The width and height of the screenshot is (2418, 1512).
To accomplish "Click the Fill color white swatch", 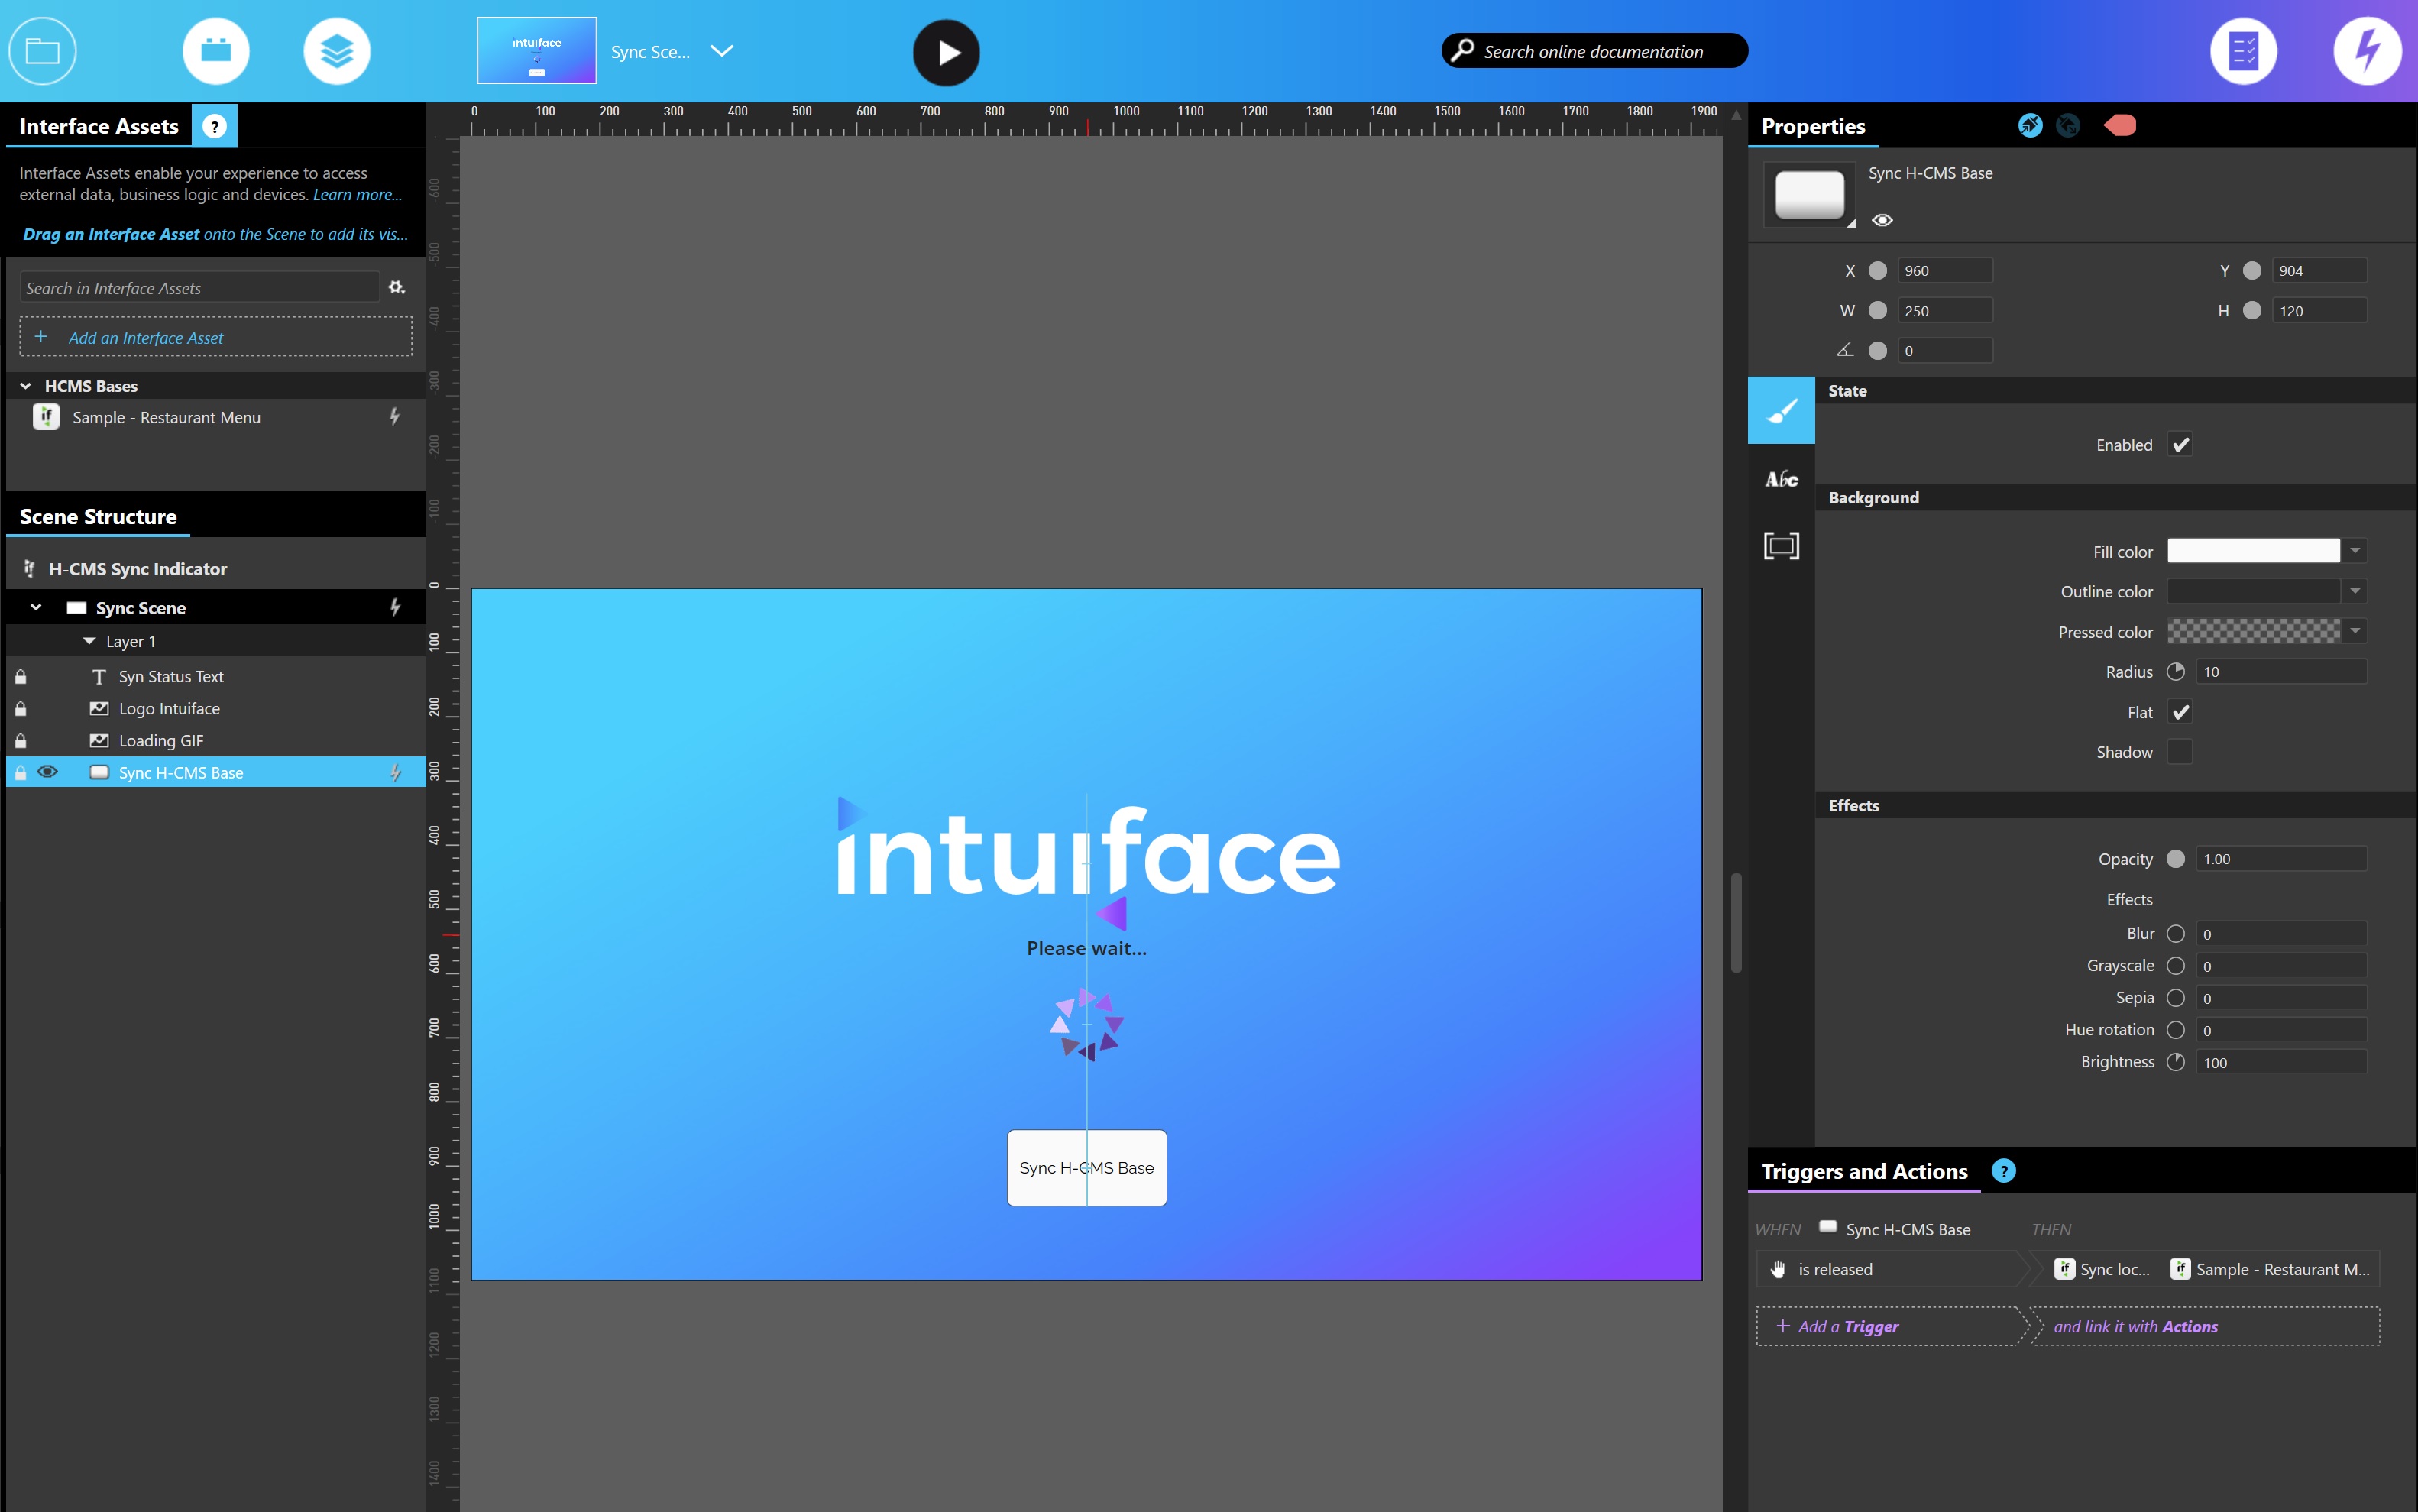I will point(2253,550).
